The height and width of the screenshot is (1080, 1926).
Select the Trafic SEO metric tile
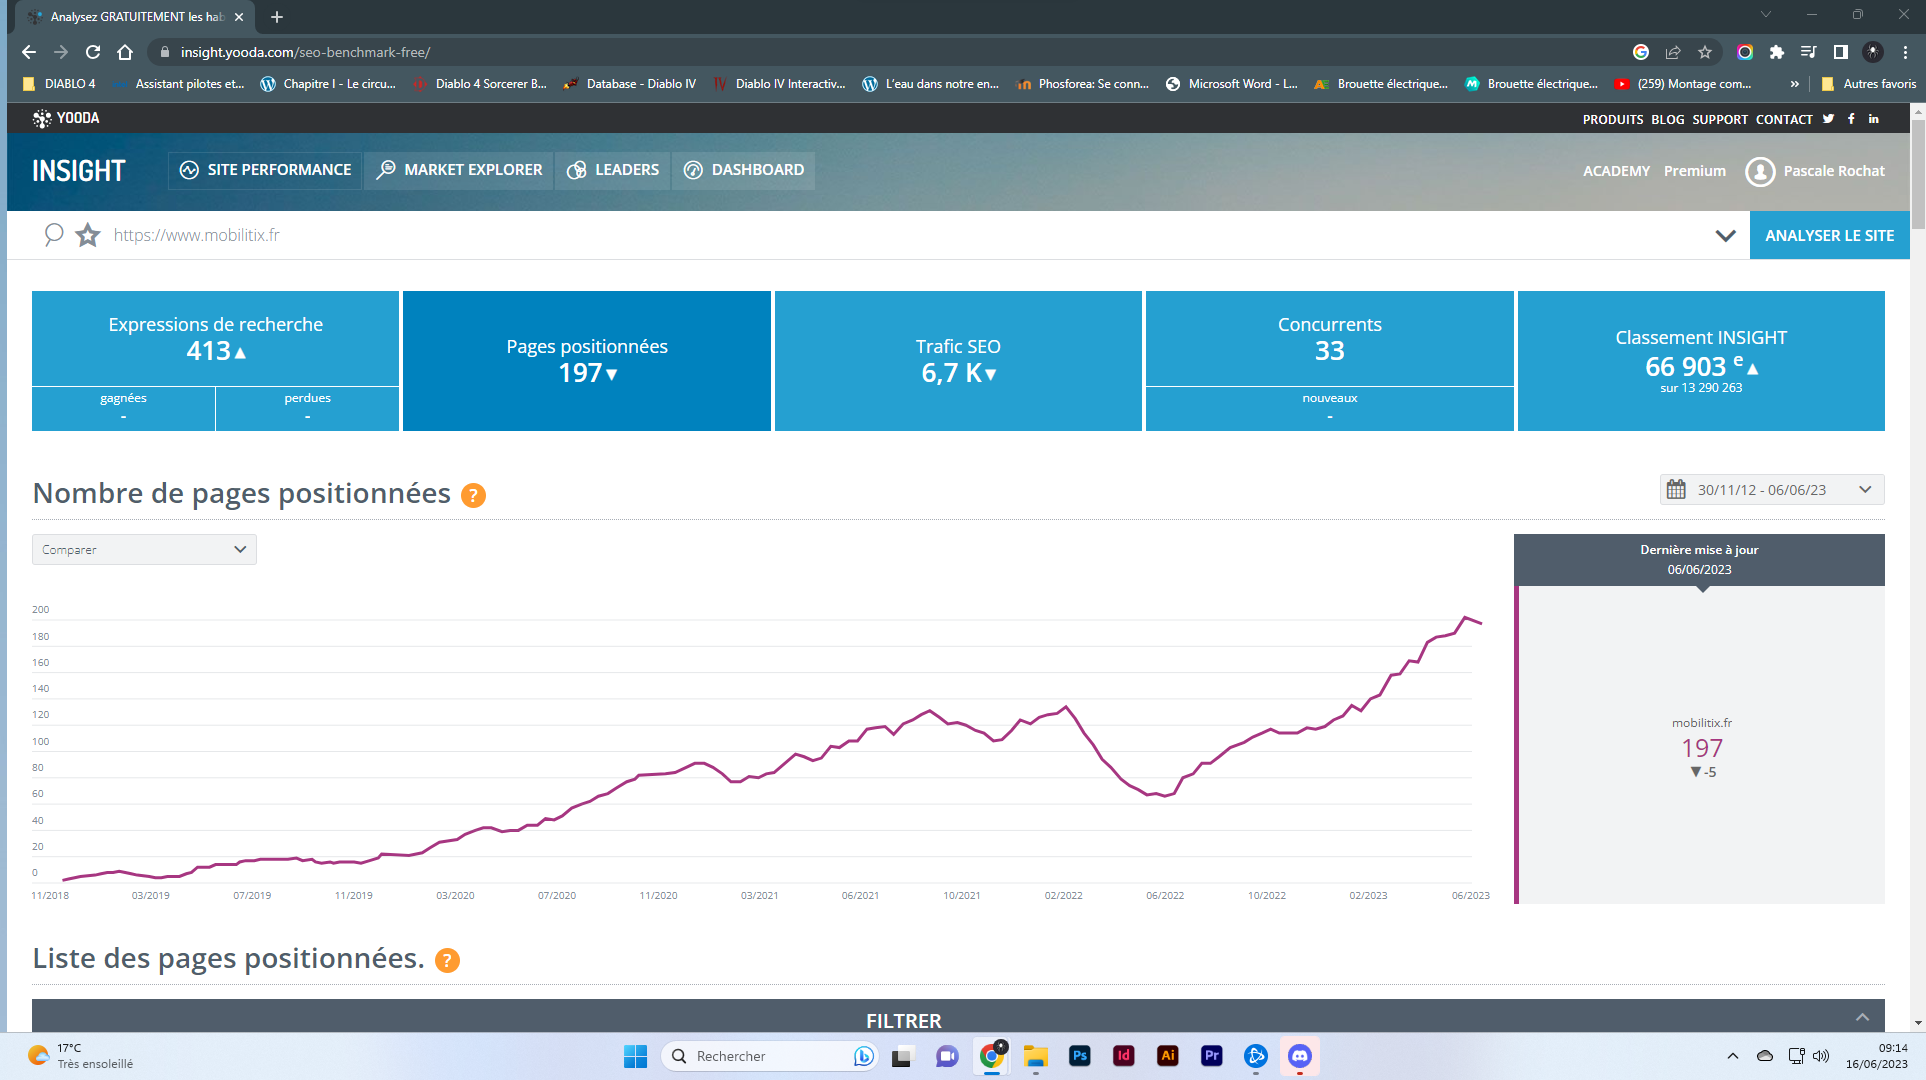(957, 361)
